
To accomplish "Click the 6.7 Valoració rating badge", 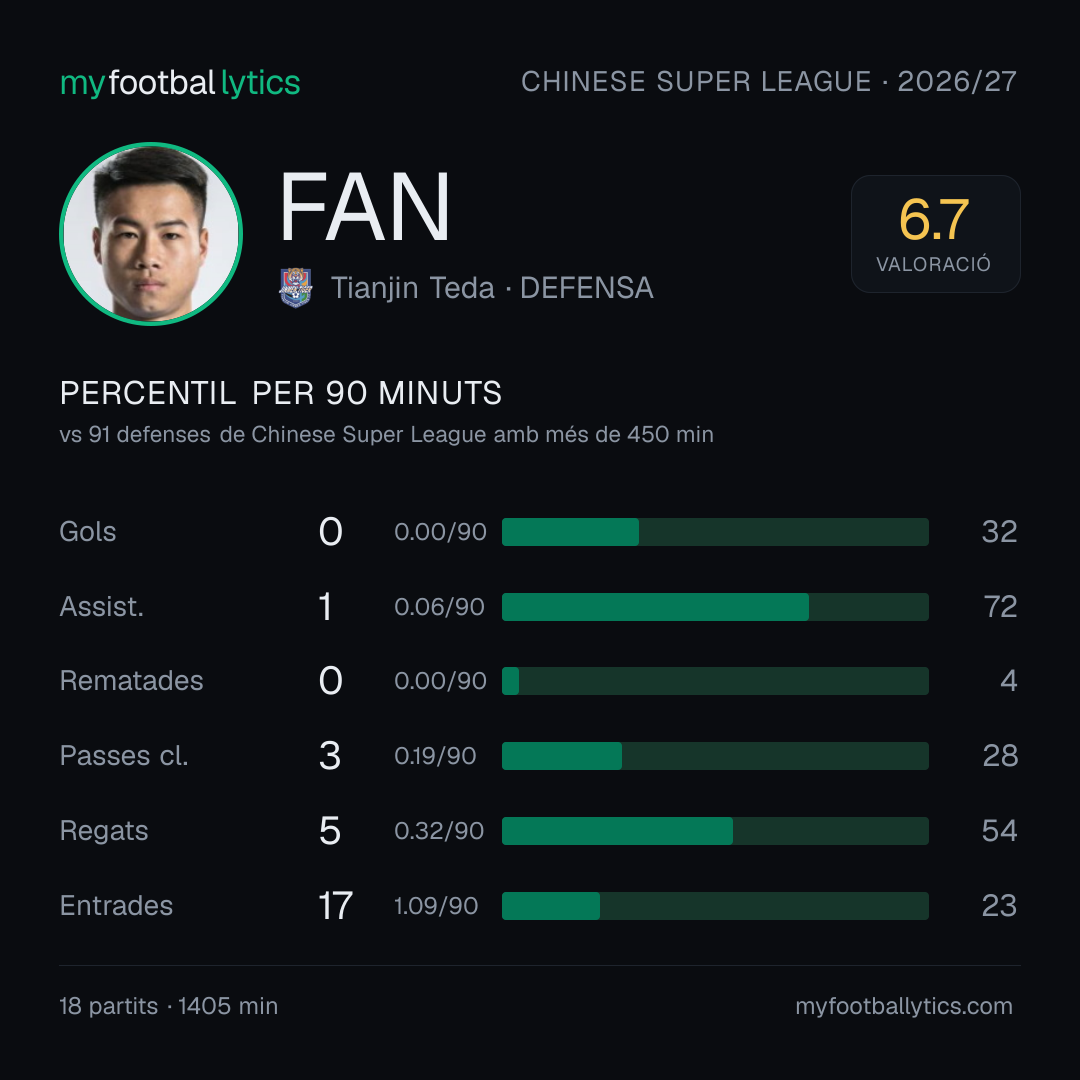I will click(935, 234).
